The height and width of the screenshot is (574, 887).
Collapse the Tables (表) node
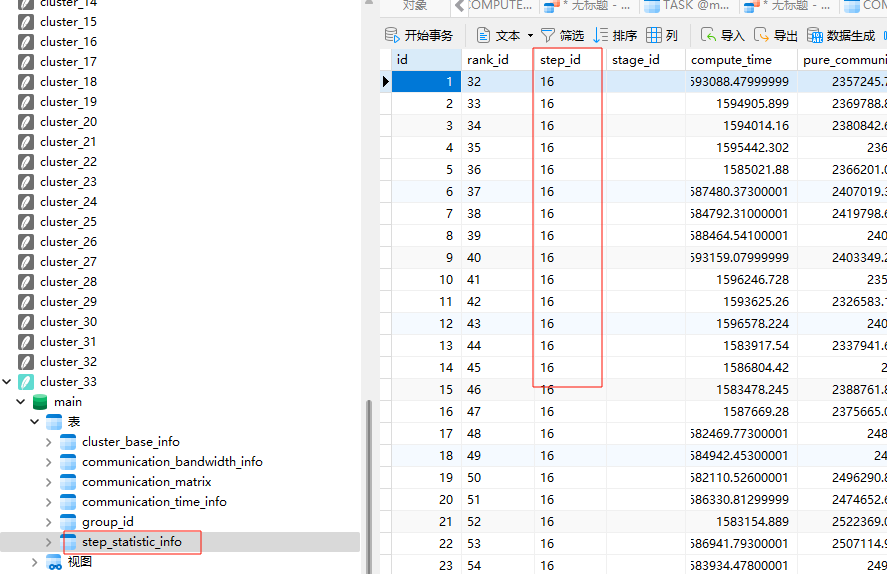pos(35,422)
